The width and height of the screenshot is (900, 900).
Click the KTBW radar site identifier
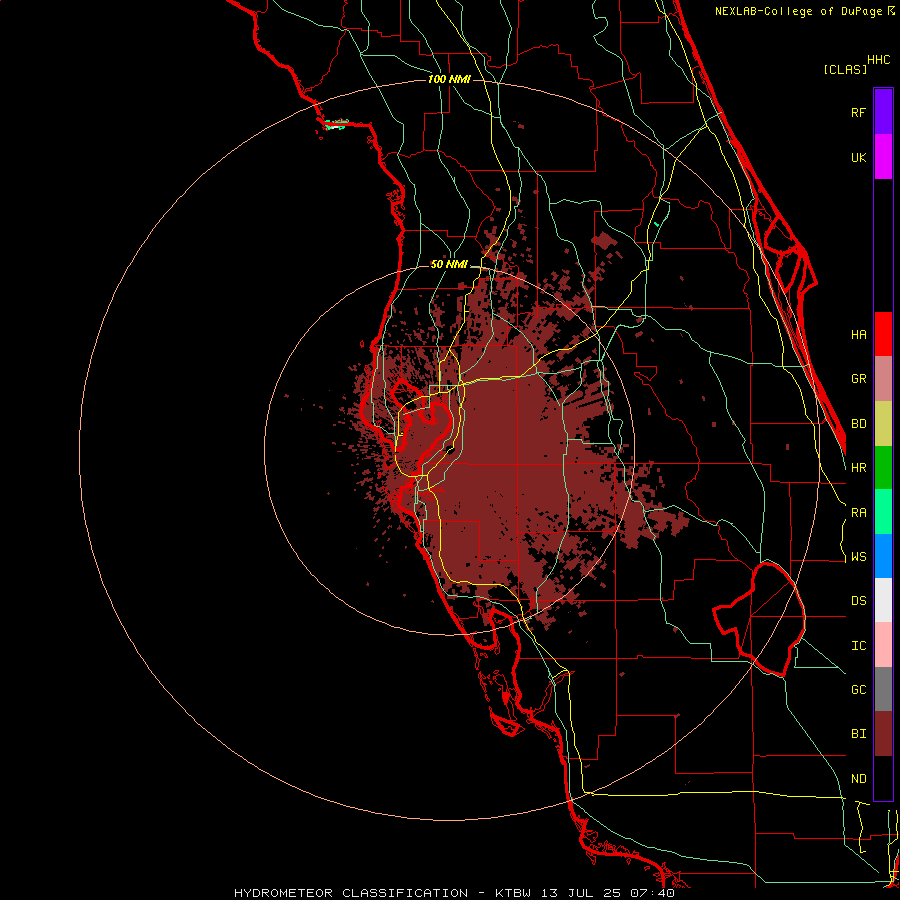pyautogui.click(x=513, y=893)
